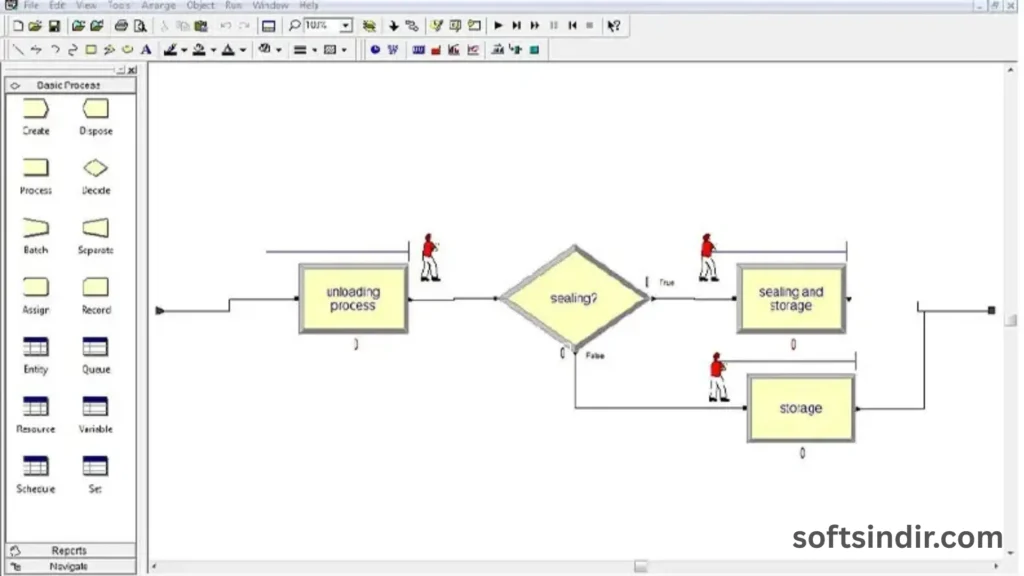This screenshot has height=576, width=1024.
Task: Click the "sealing?" decision diamond
Action: pyautogui.click(x=574, y=298)
